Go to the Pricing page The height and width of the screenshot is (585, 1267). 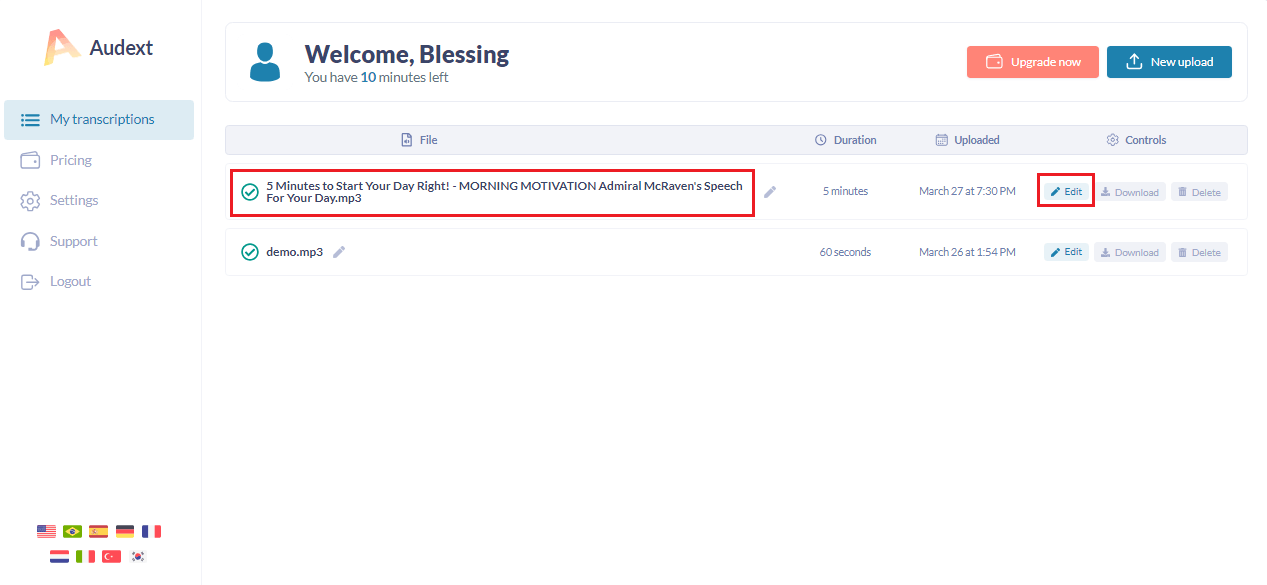point(70,160)
